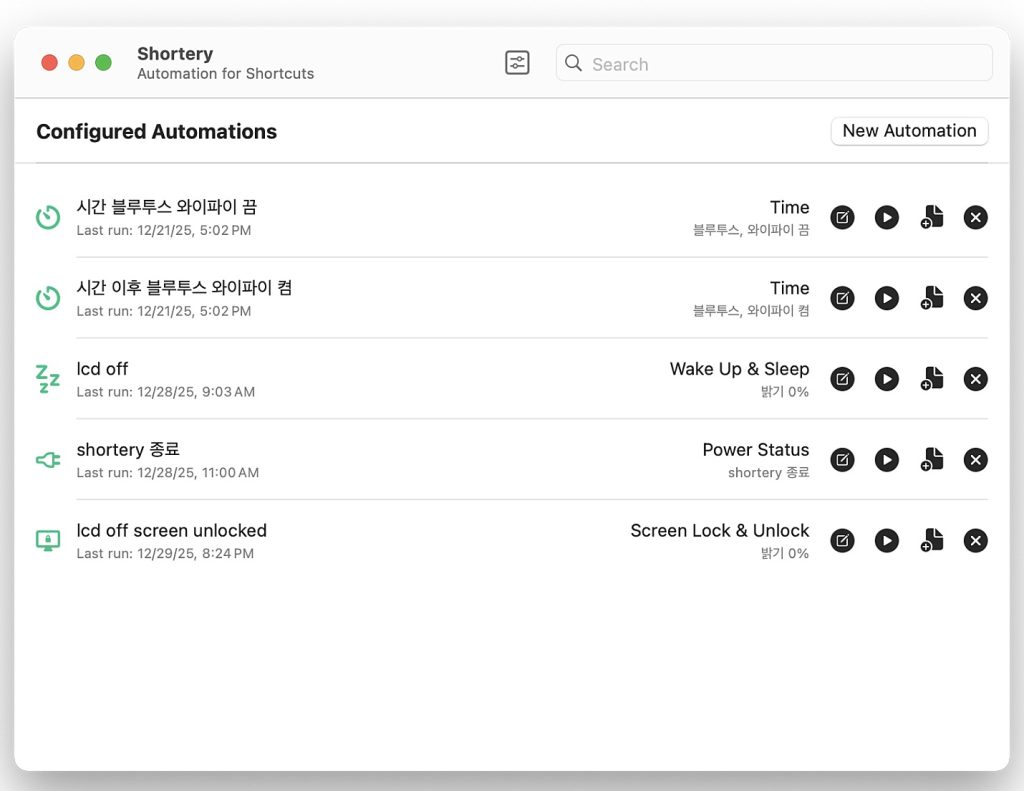Image resolution: width=1024 pixels, height=791 pixels.
Task: Edit the 시간 이후 블루투스 와이파이 켬 automation
Action: [843, 298]
